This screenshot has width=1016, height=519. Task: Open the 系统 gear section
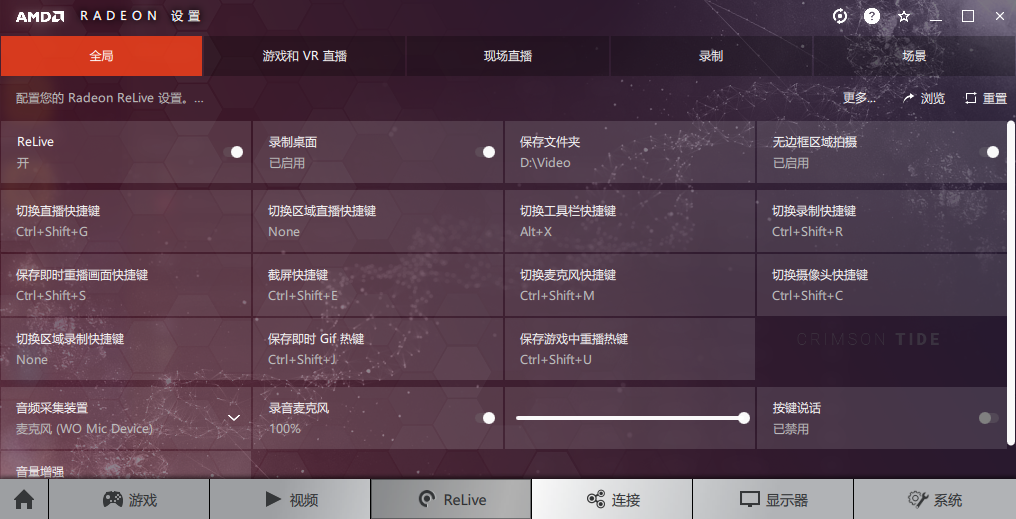tap(934, 500)
